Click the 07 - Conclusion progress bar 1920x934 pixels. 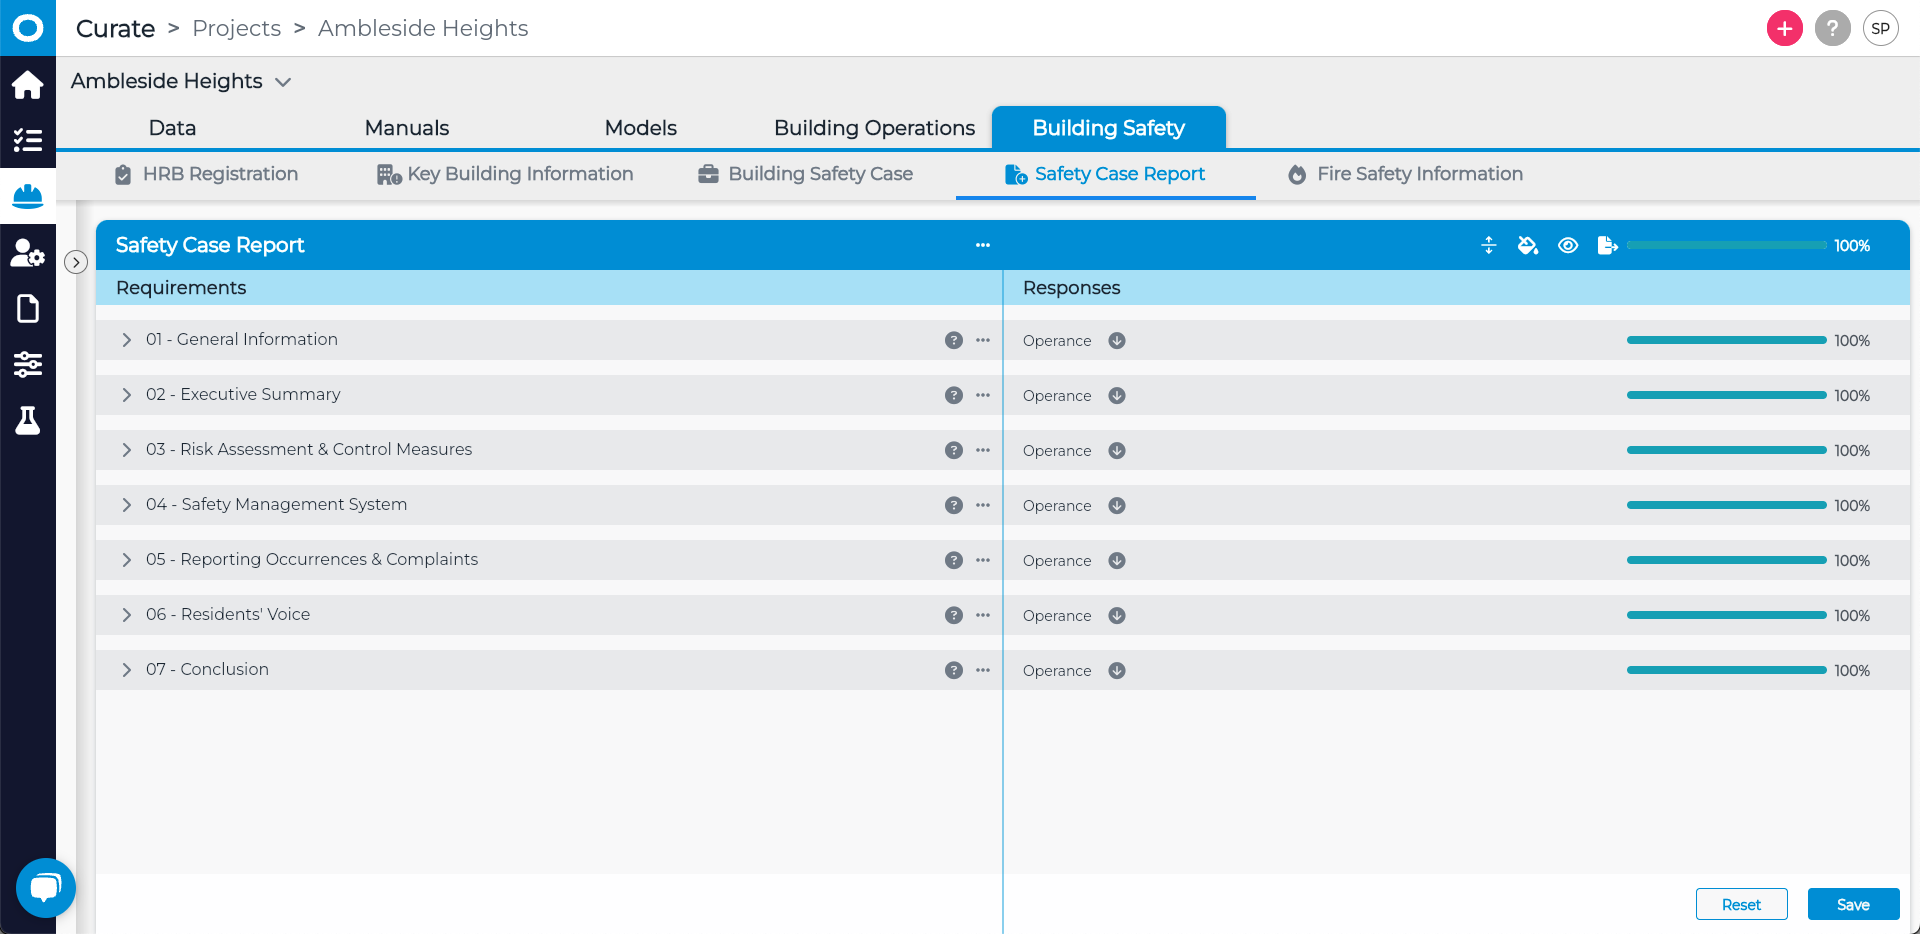coord(1726,670)
